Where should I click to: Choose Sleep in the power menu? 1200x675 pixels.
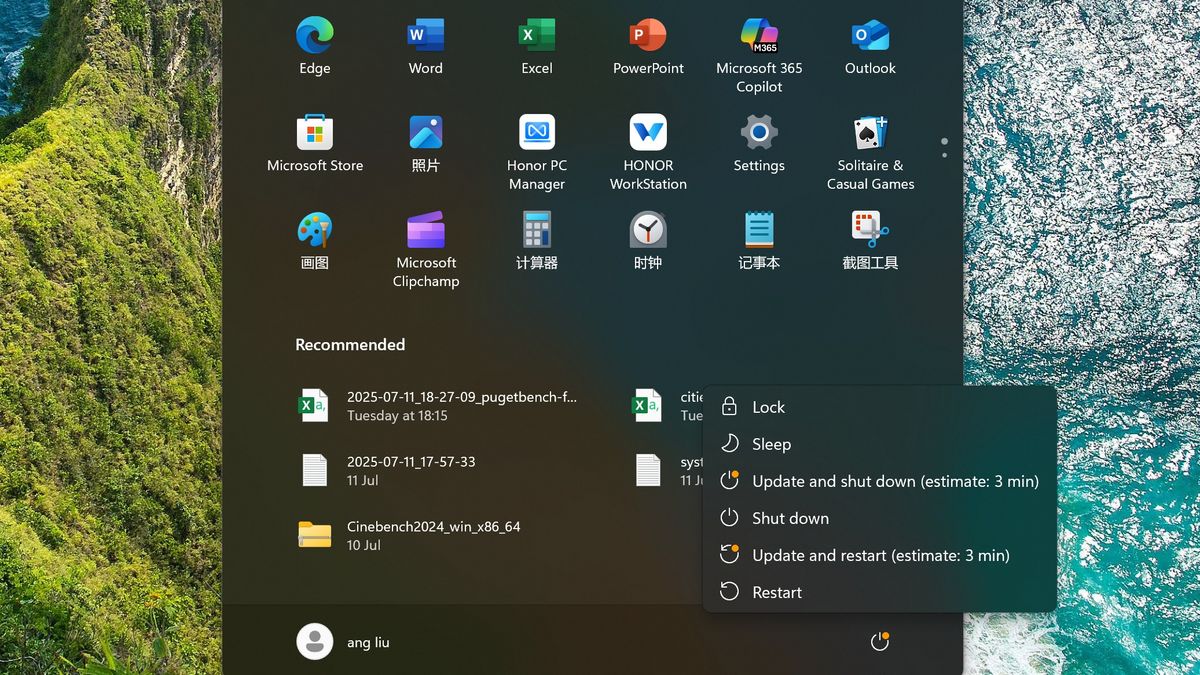coord(771,444)
